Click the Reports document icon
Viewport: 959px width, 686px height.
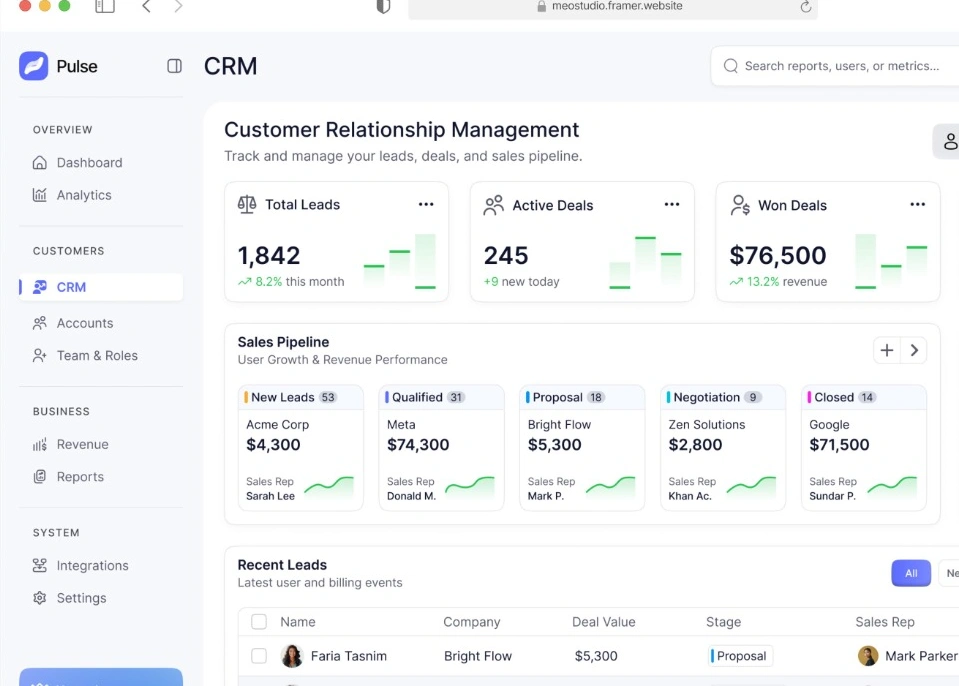click(x=40, y=476)
